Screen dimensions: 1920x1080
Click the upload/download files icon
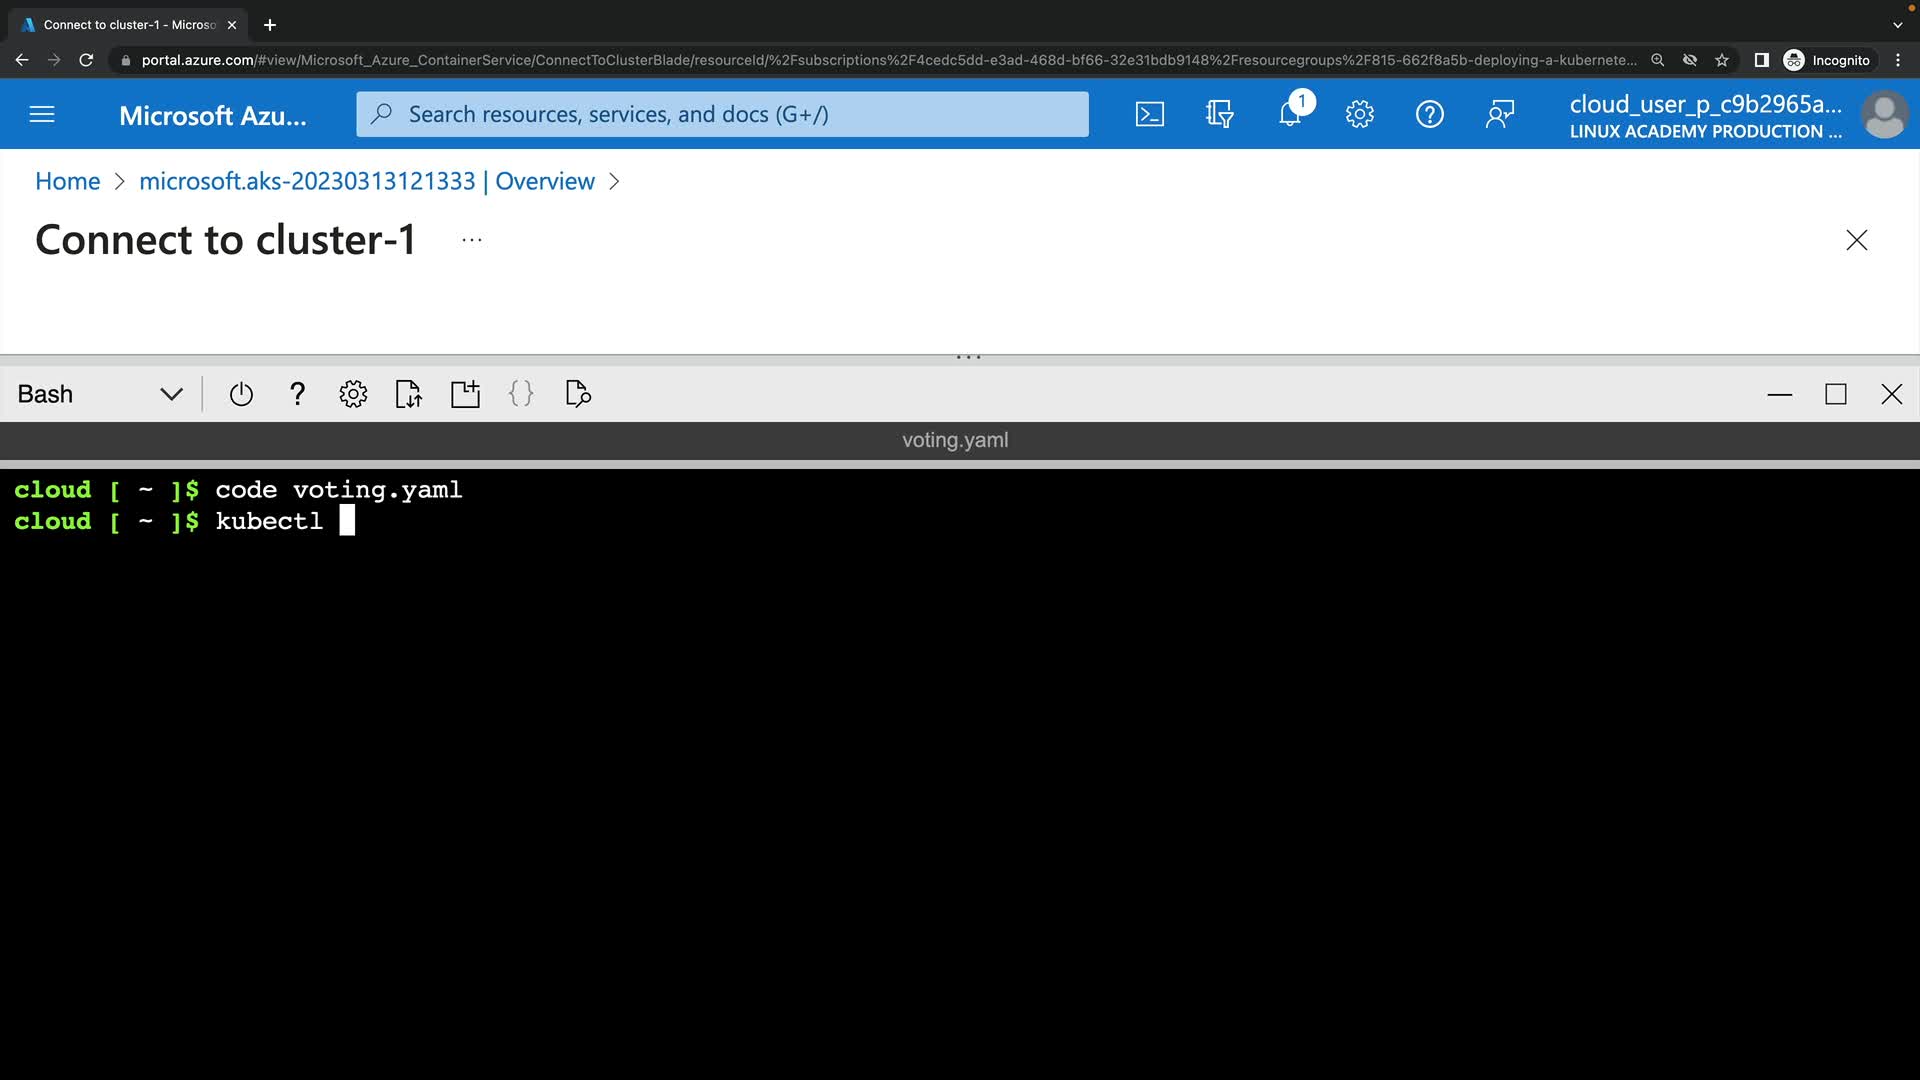click(x=409, y=394)
